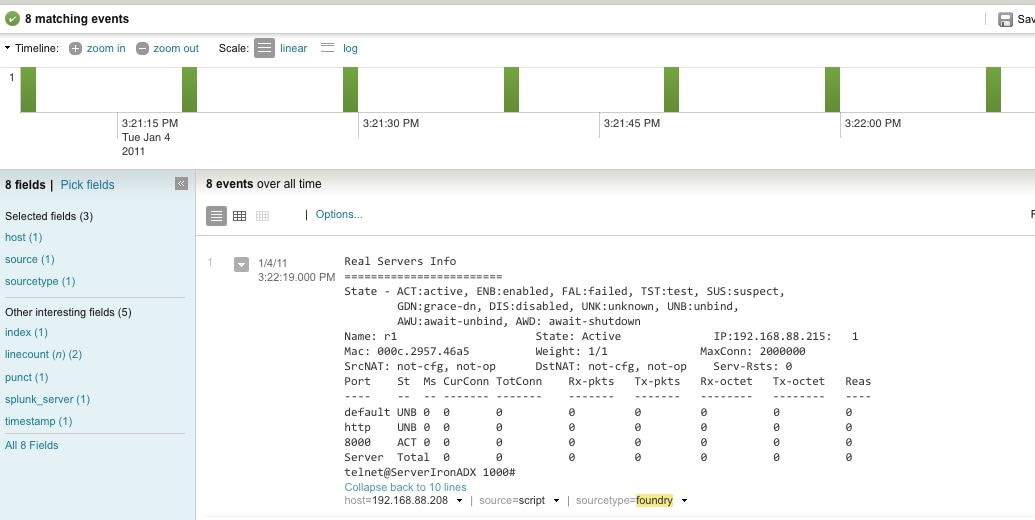Click the green checkmark status icon
Screen dimensions: 1035x520
[12, 18]
